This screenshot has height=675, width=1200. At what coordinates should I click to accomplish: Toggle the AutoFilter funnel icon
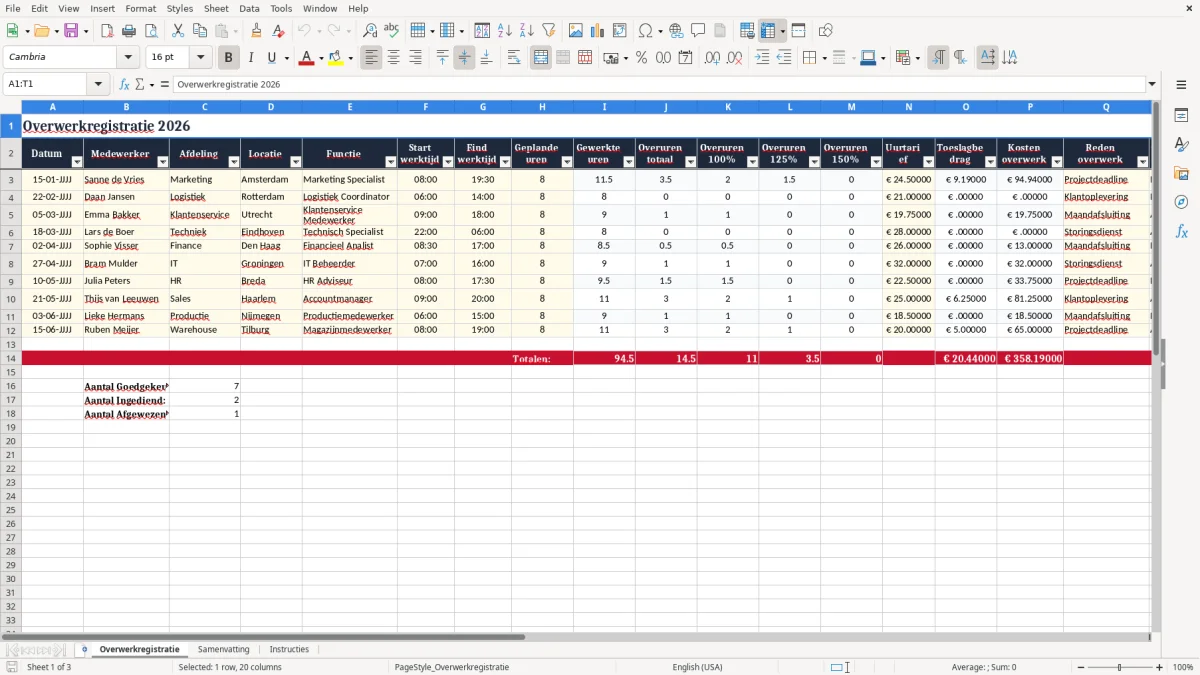[549, 31]
